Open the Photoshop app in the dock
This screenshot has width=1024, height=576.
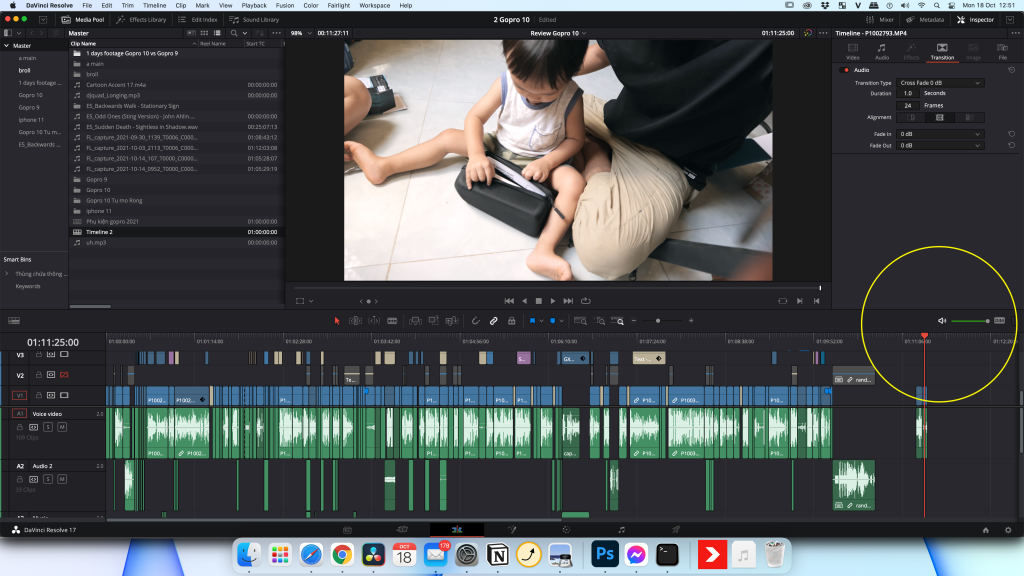(x=603, y=553)
